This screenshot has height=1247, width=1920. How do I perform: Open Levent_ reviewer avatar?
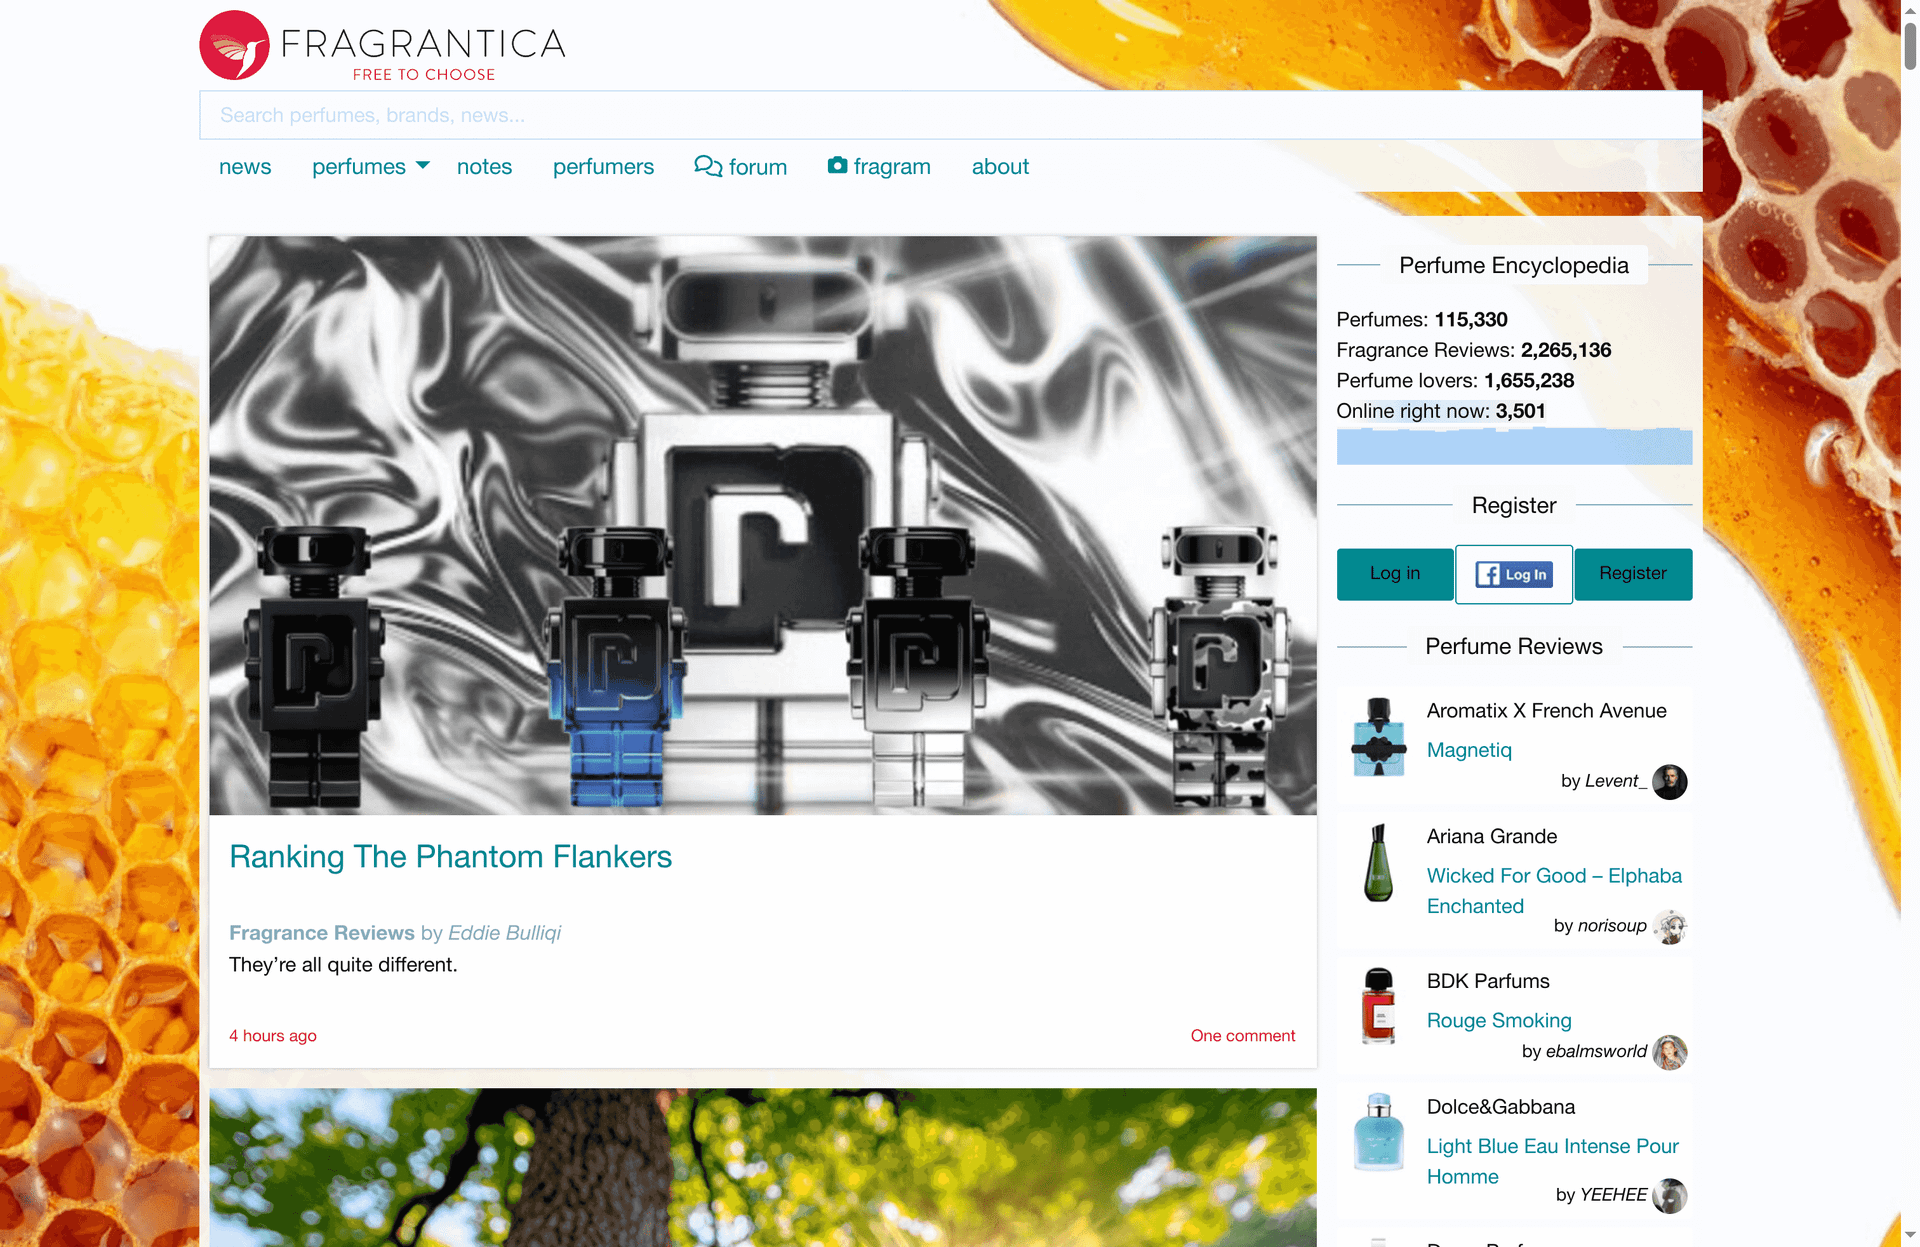tap(1669, 781)
